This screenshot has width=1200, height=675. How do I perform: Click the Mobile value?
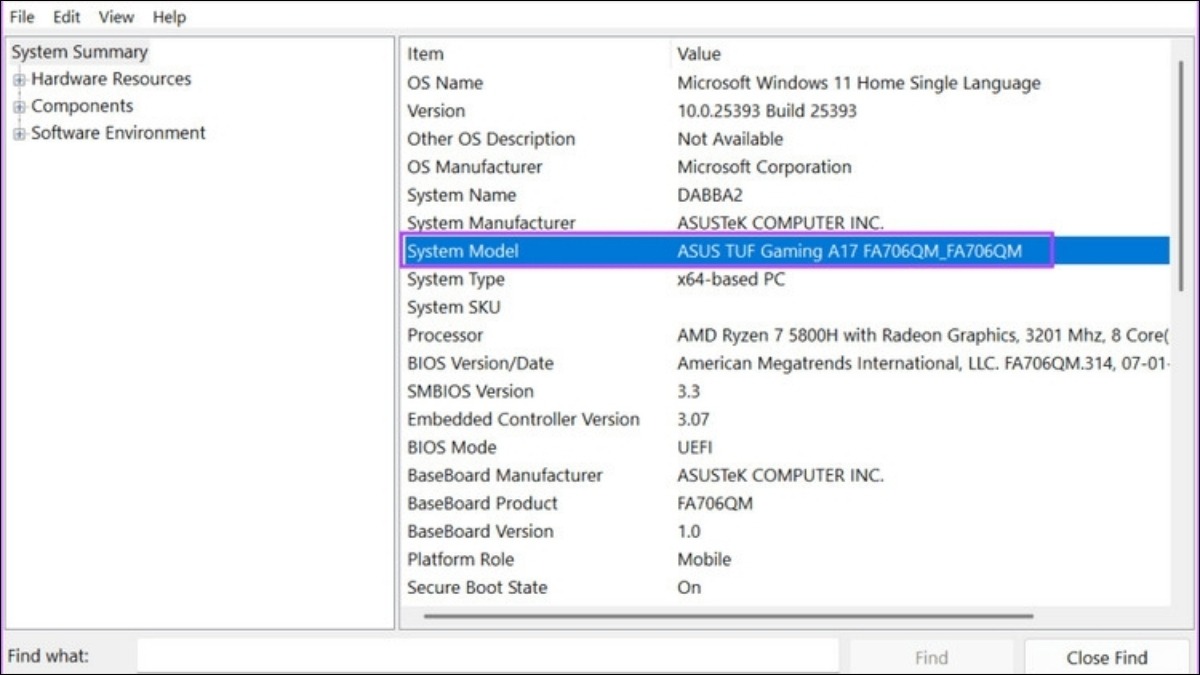pyautogui.click(x=704, y=559)
